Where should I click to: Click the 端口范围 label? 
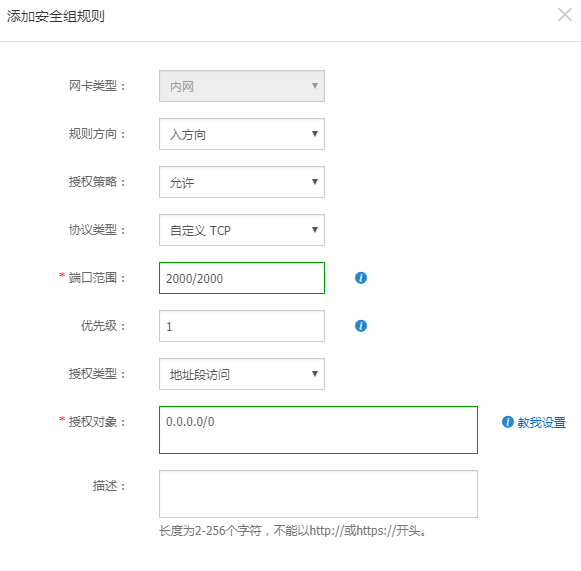point(97,278)
